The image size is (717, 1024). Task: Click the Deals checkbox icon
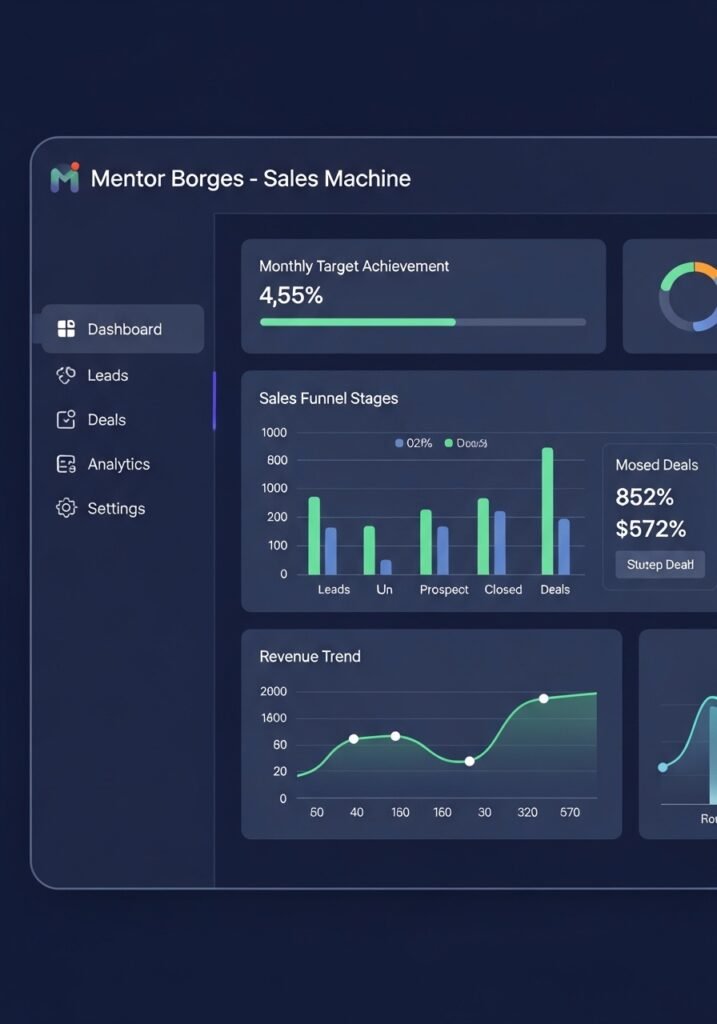click(66, 420)
